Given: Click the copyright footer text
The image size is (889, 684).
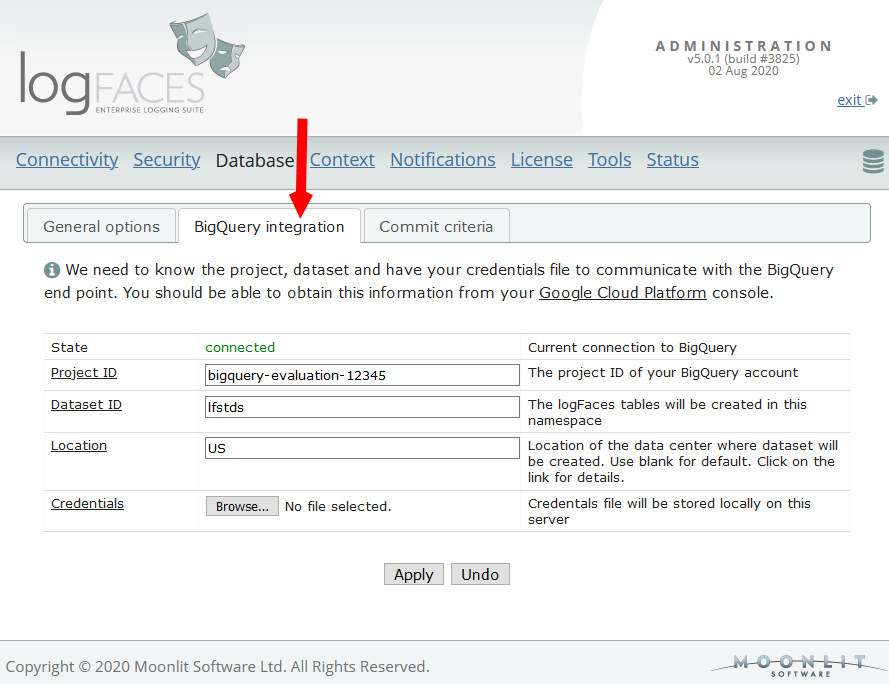Looking at the screenshot, I should 218,666.
